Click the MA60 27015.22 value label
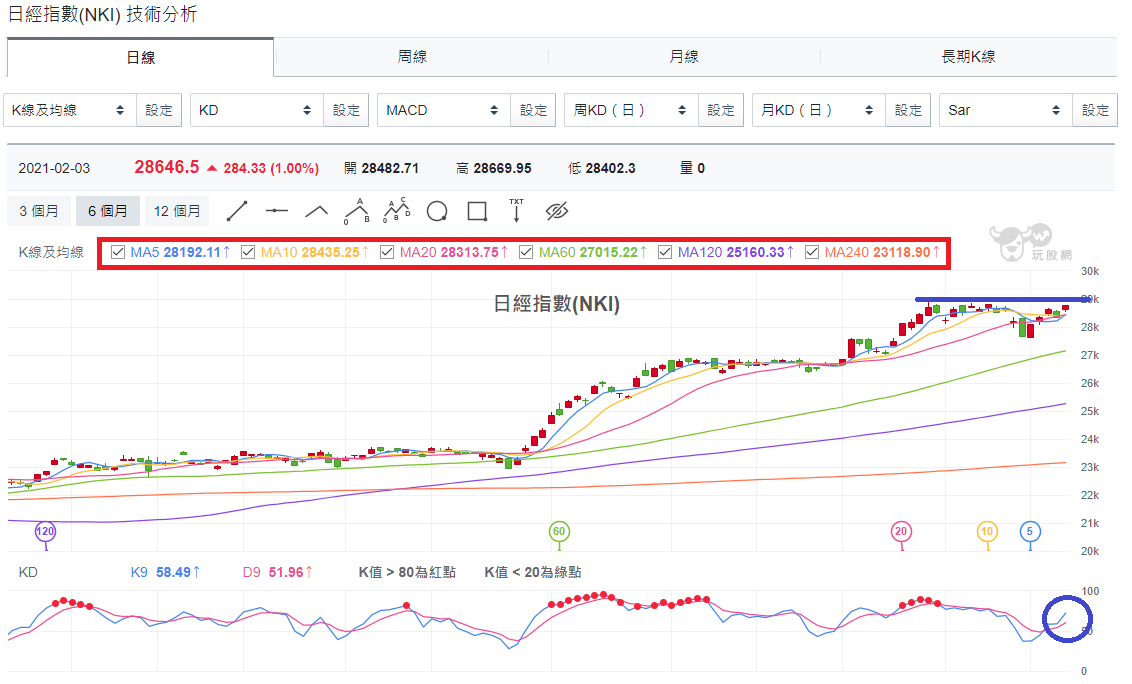Viewport: 1132px width, 684px height. tap(592, 252)
